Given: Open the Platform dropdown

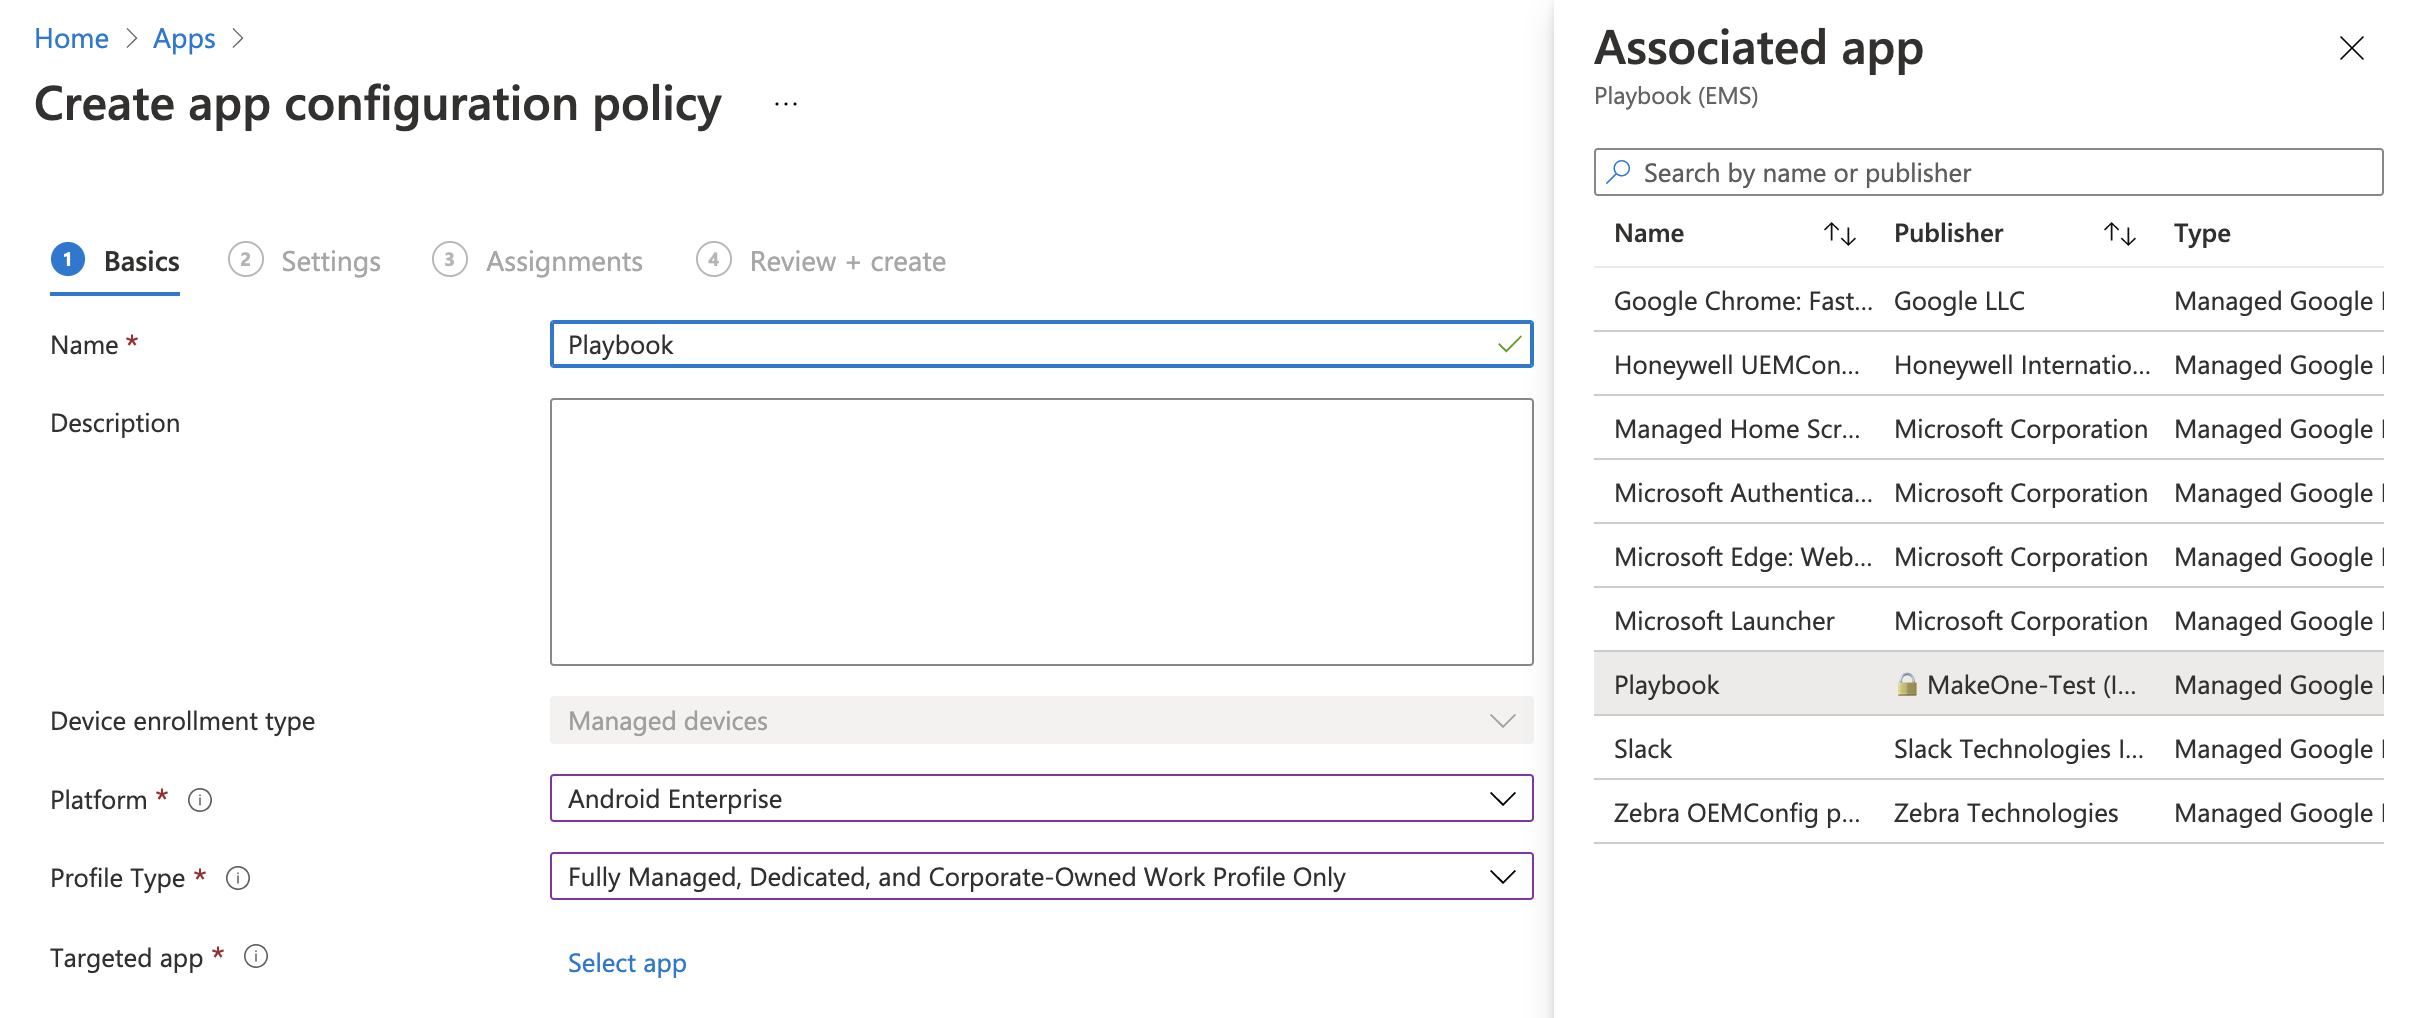Looking at the screenshot, I should click(x=1041, y=798).
